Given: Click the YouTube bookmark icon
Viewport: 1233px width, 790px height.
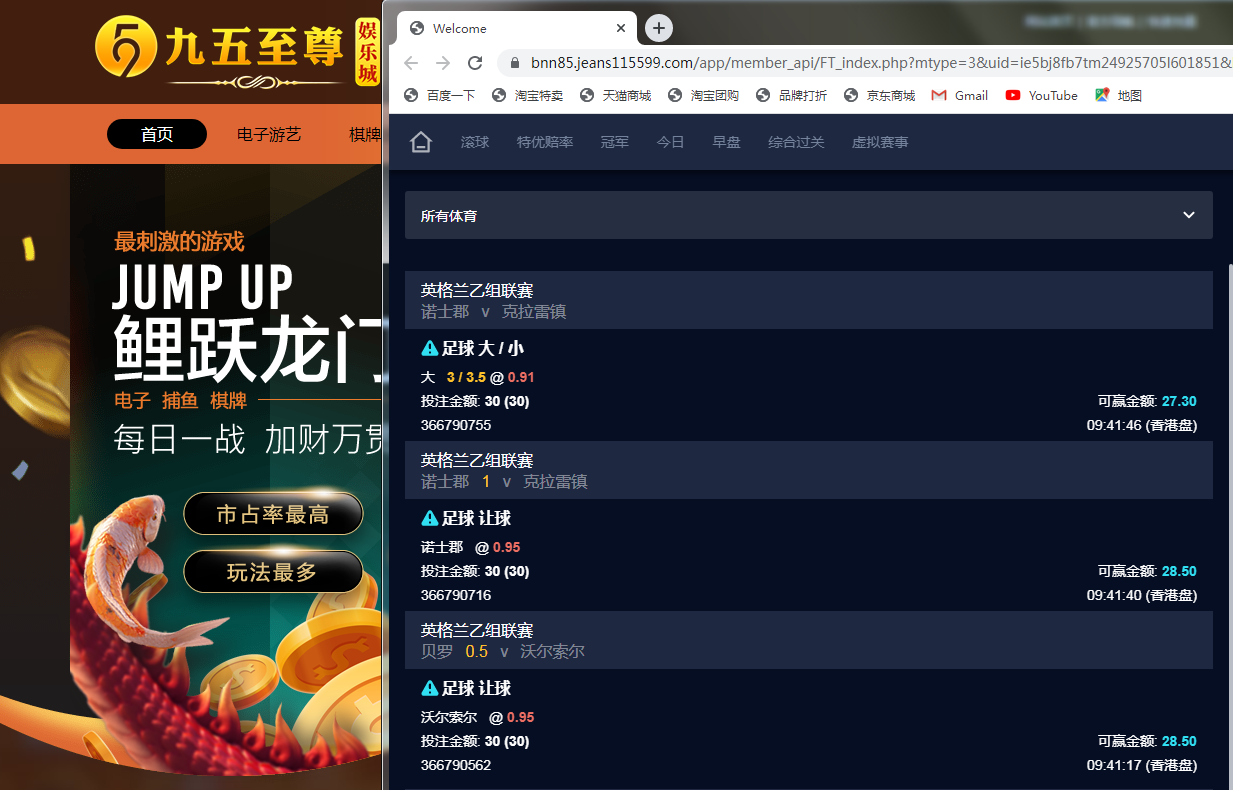Looking at the screenshot, I should tap(1013, 96).
